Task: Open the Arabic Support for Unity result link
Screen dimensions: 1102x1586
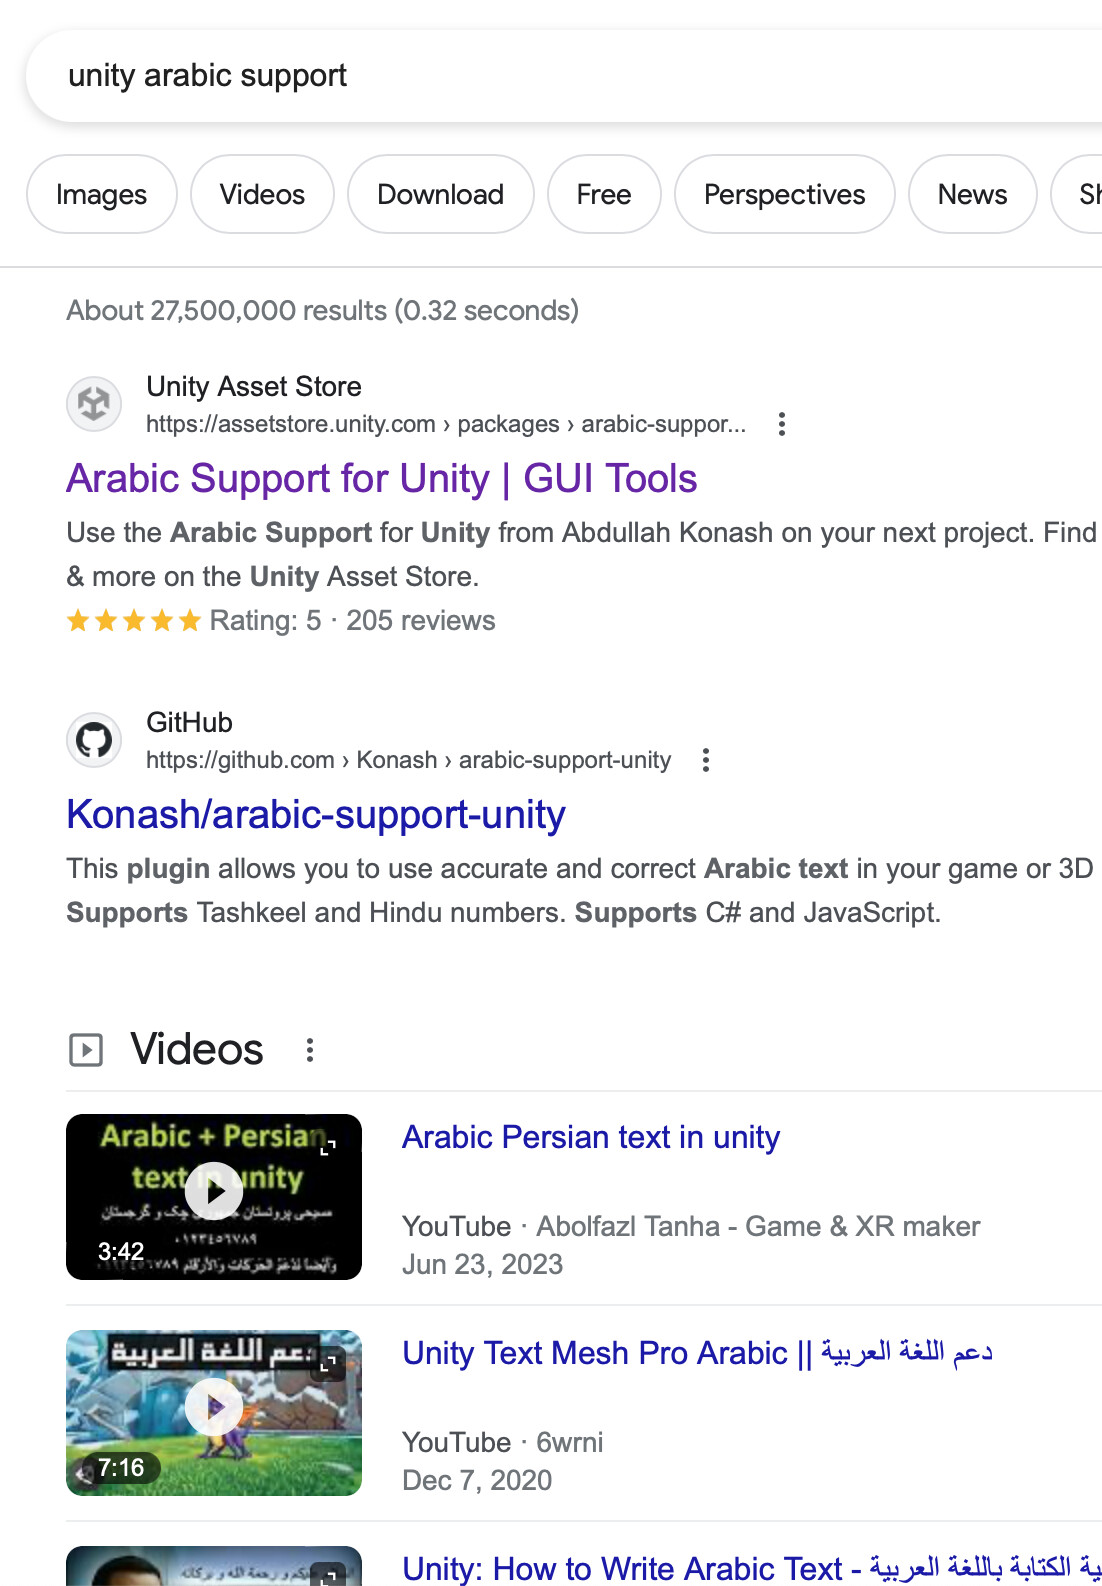Action: pyautogui.click(x=380, y=479)
